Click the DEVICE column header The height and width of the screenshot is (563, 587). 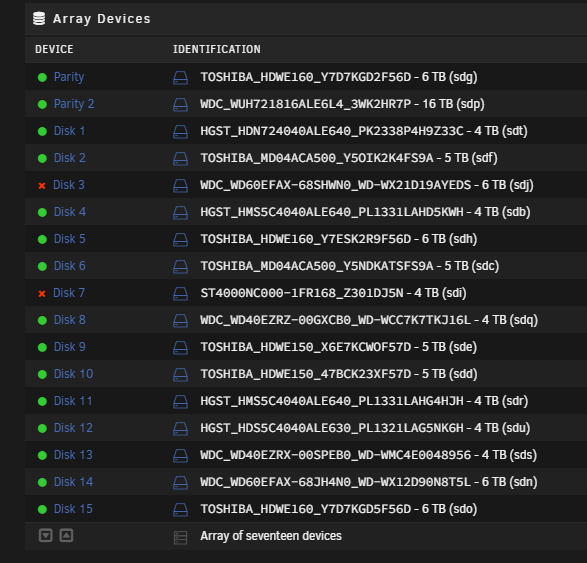click(x=54, y=49)
